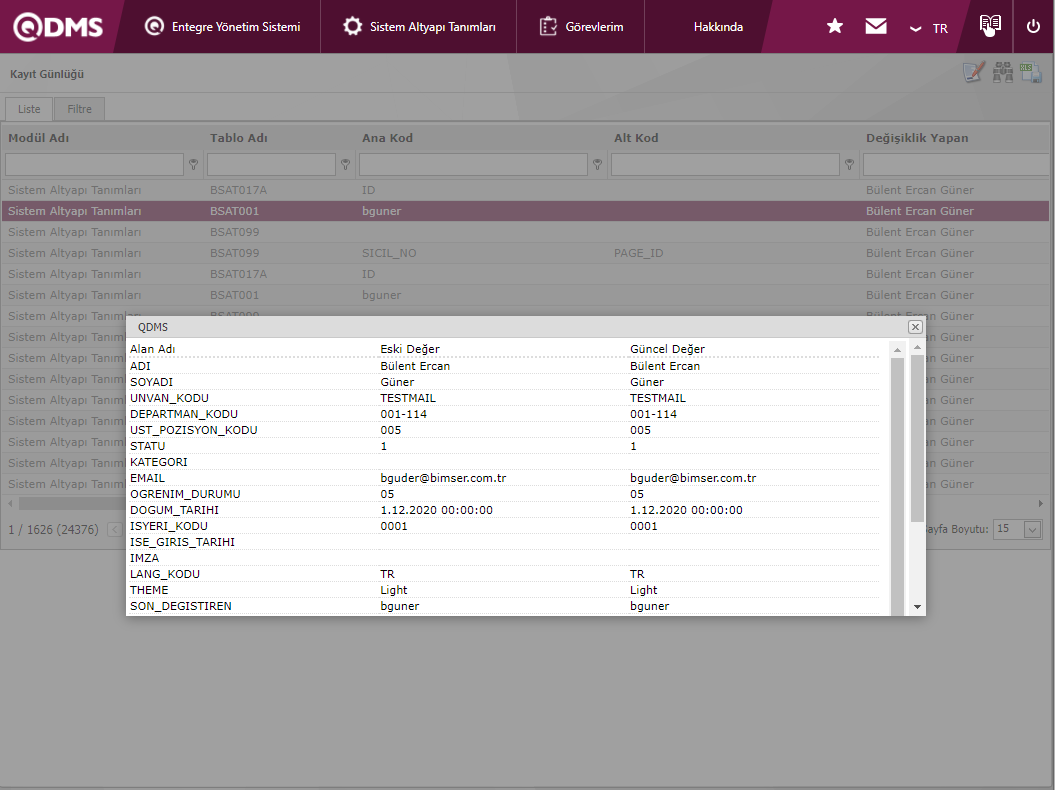Viewport: 1055px width, 790px height.
Task: Click filter icon next to Ana Kod field
Action: (x=597, y=164)
